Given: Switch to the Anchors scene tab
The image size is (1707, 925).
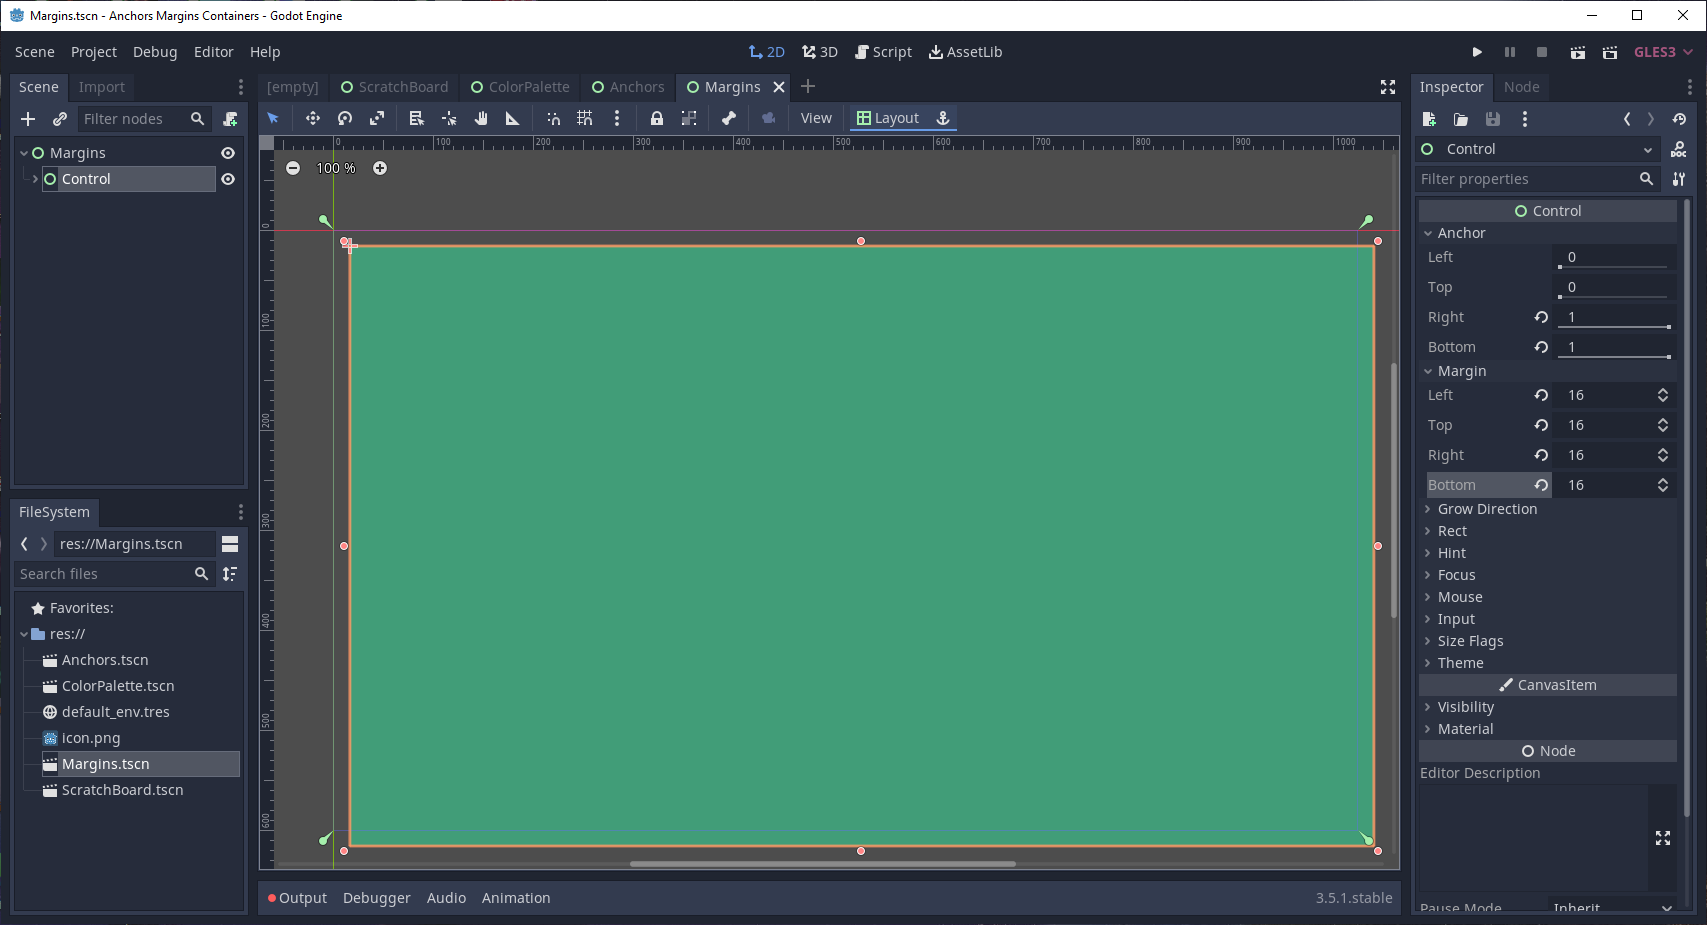Looking at the screenshot, I should tap(628, 87).
